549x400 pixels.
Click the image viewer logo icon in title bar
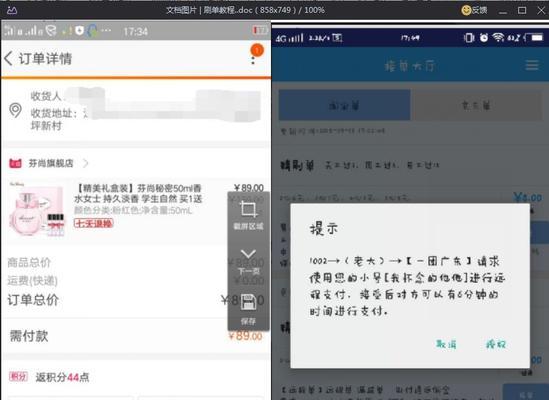point(12,10)
